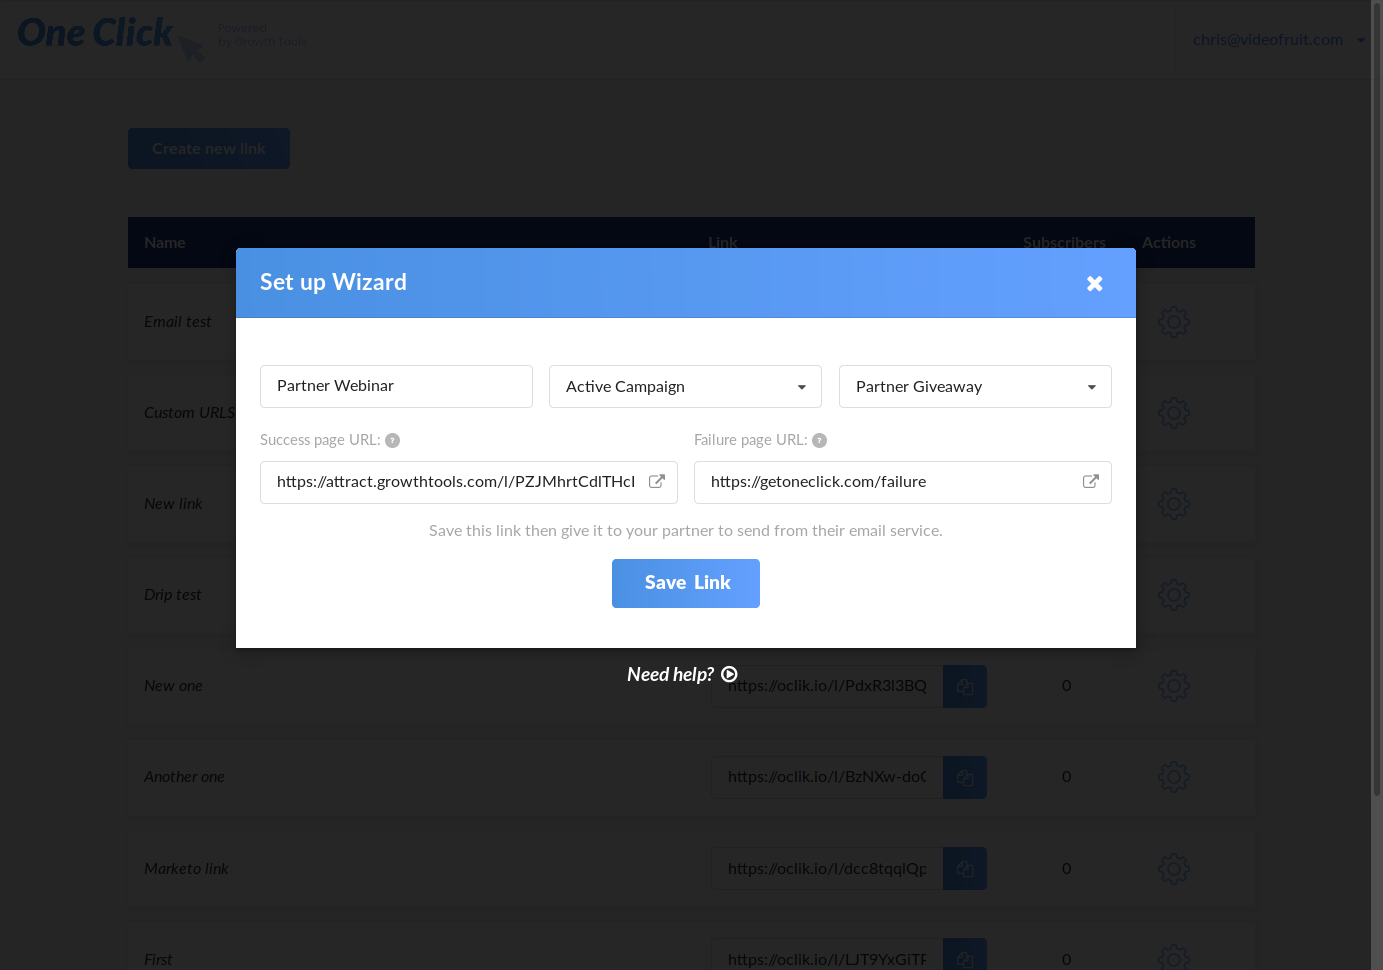1383x970 pixels.
Task: Copy the First row link URL
Action: (965, 955)
